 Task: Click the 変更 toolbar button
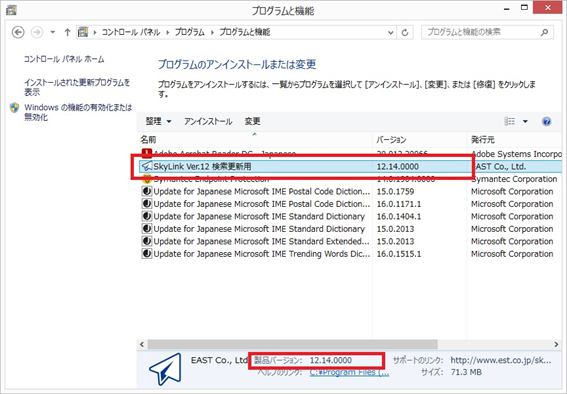pos(252,121)
